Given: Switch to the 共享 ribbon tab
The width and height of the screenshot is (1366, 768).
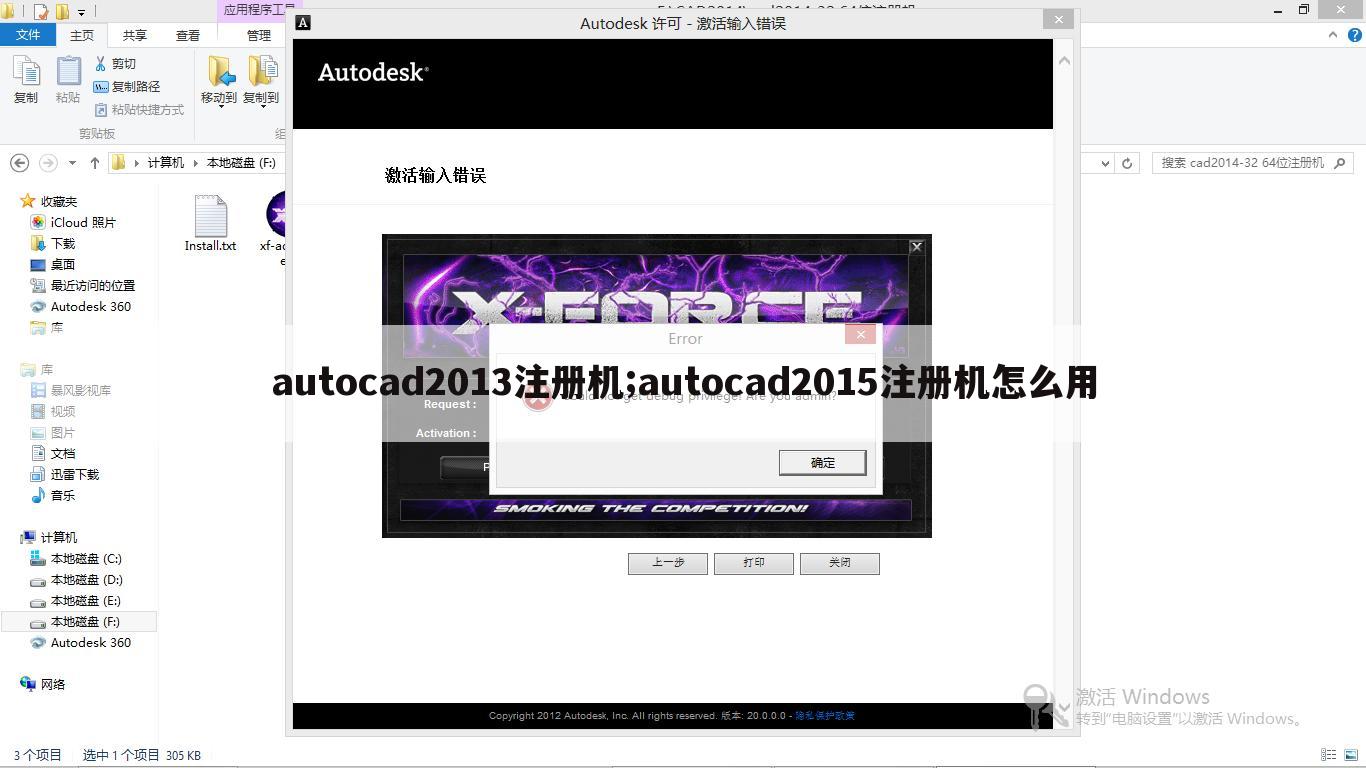Looking at the screenshot, I should point(135,35).
